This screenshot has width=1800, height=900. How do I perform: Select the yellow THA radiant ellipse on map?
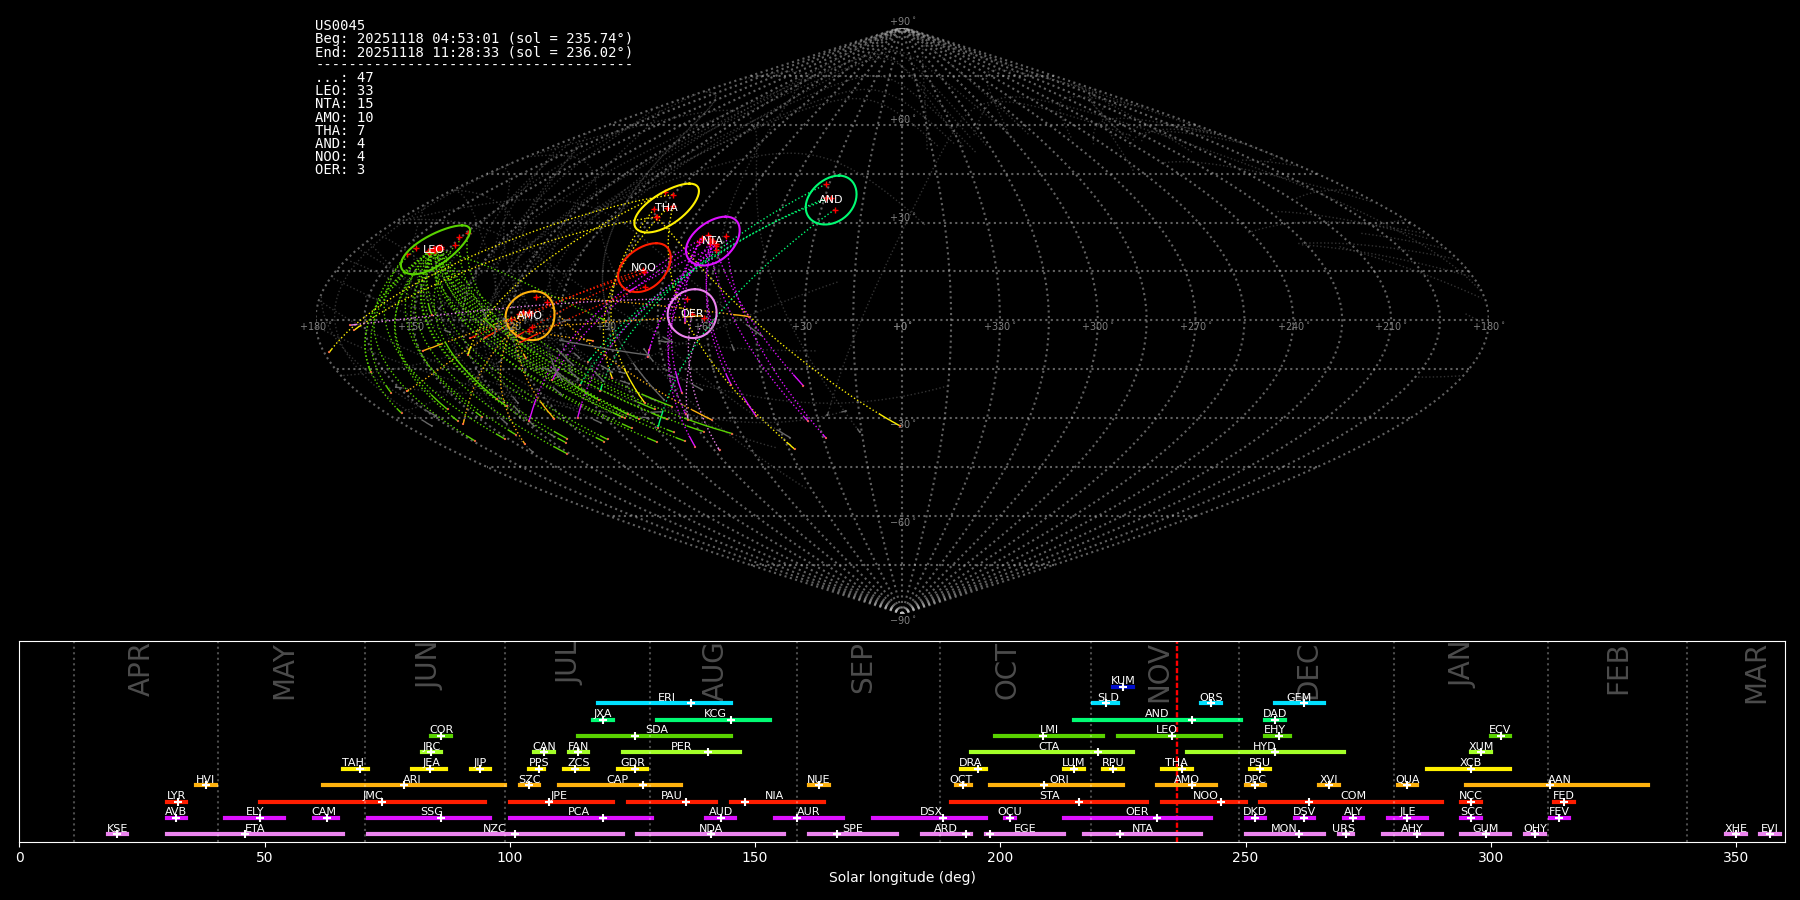666,208
